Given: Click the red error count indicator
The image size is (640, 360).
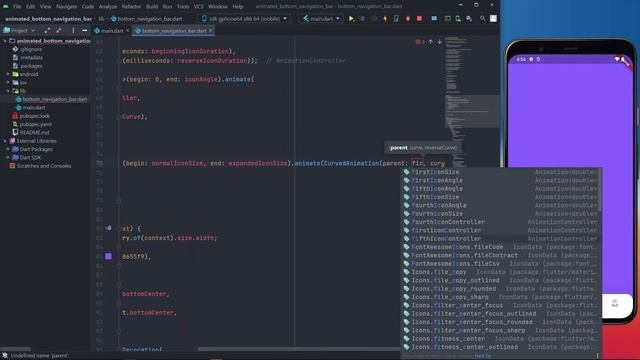Looking at the screenshot, I should [x=420, y=42].
